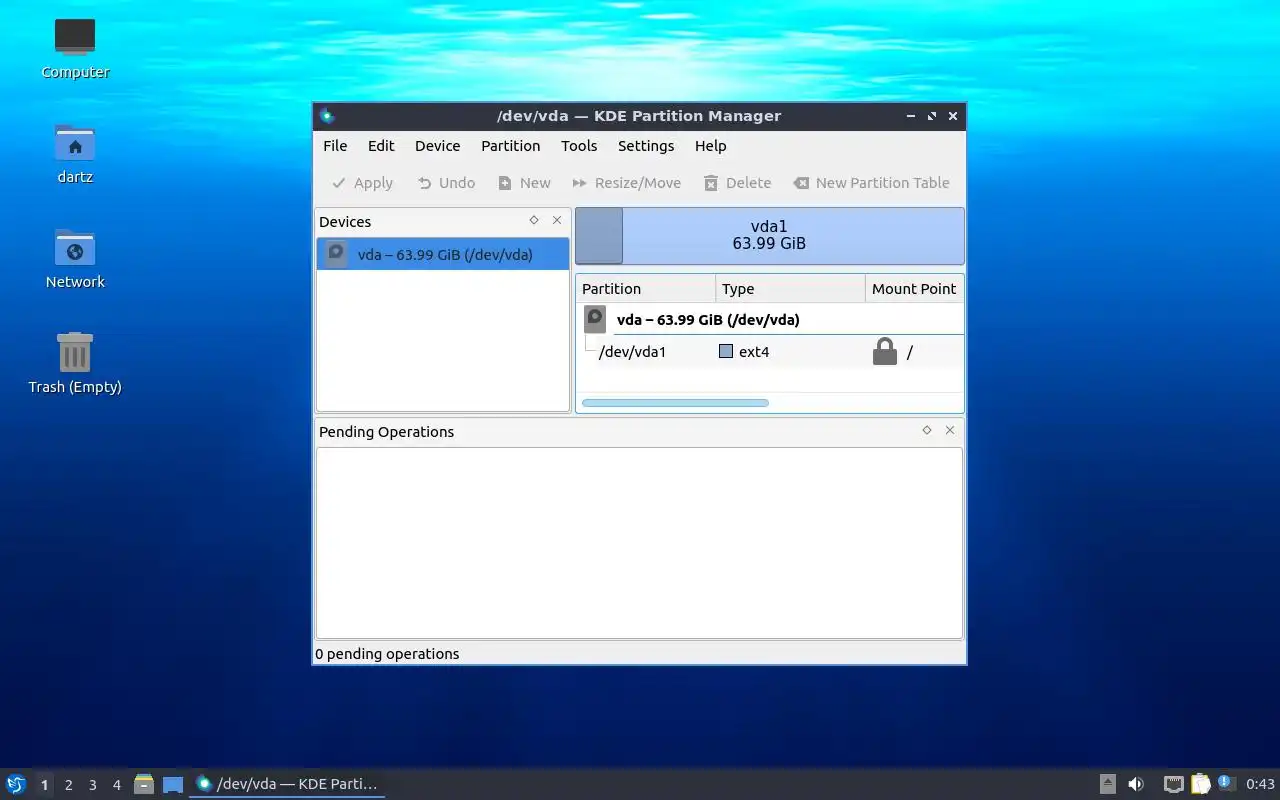Viewport: 1280px width, 800px height.
Task: Open the dartz home folder icon
Action: tap(75, 153)
